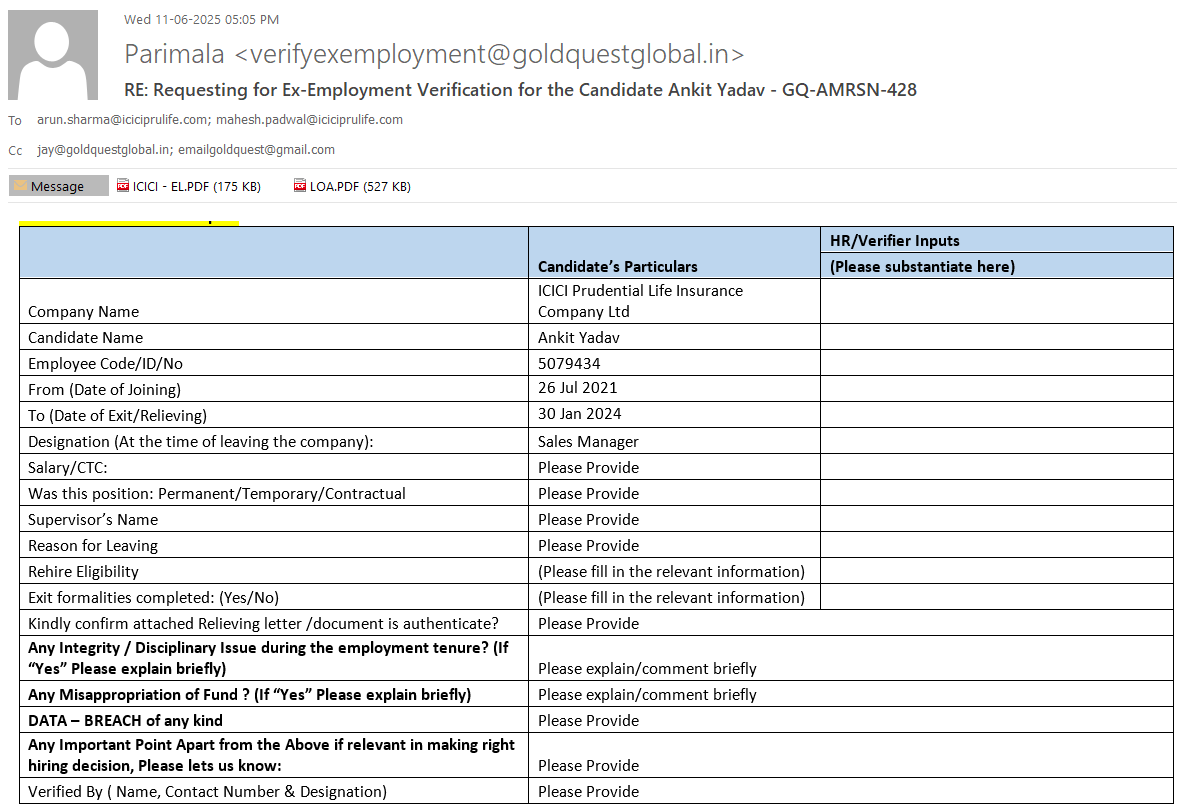Click the sender's profile avatar picture
The image size is (1177, 807).
pyautogui.click(x=53, y=55)
